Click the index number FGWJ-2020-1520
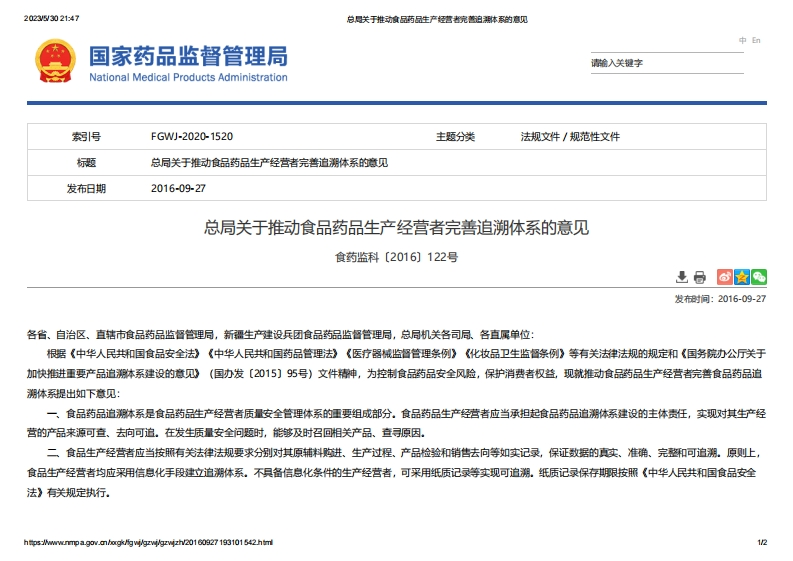The height and width of the screenshot is (561, 793). pyautogui.click(x=191, y=137)
